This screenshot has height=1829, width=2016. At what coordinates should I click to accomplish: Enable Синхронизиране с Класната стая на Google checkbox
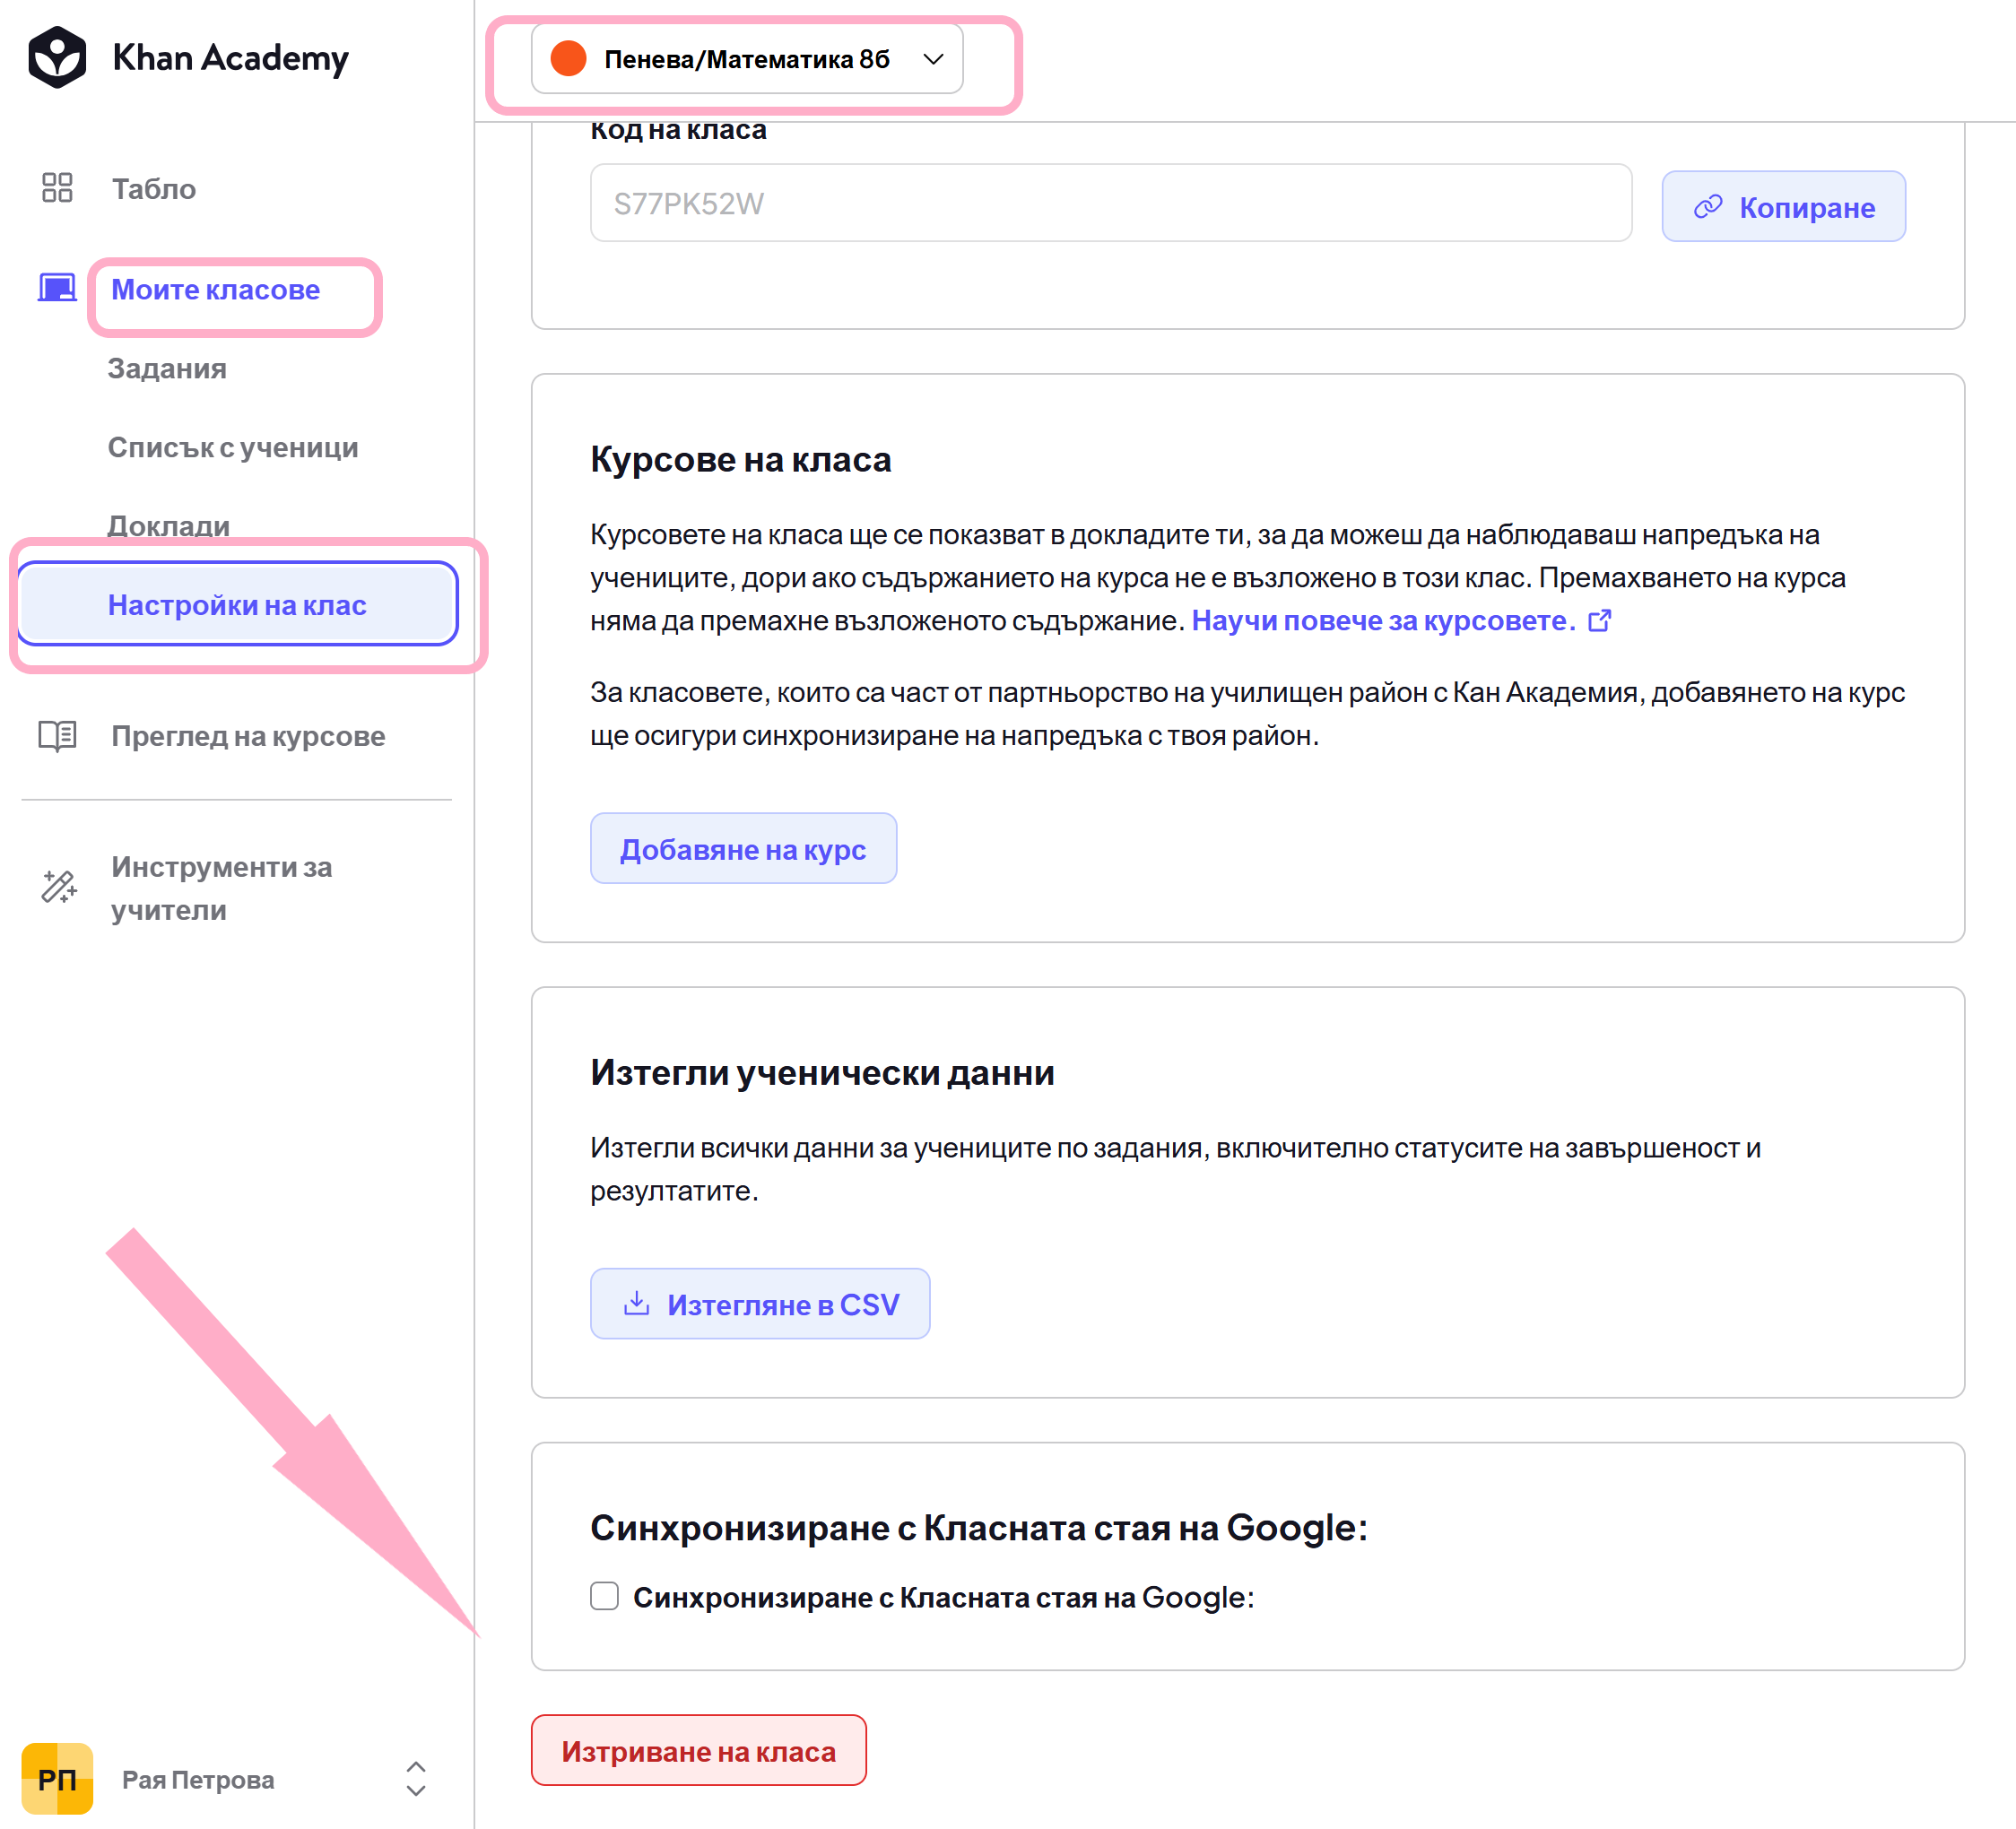[604, 1596]
